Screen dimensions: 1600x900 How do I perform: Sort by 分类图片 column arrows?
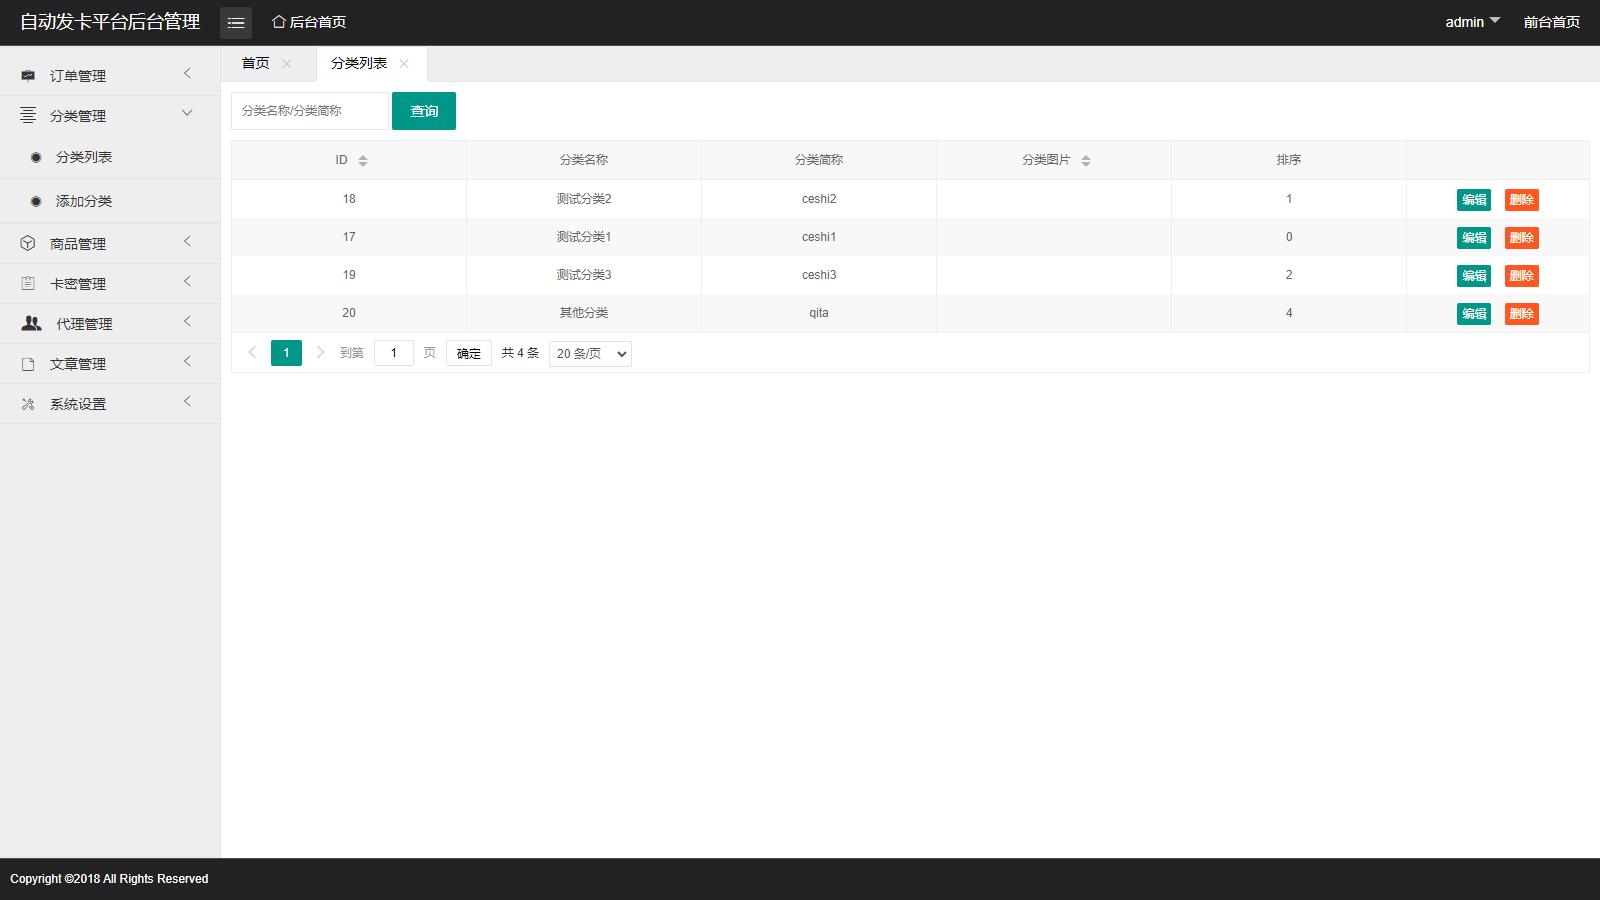pos(1086,161)
